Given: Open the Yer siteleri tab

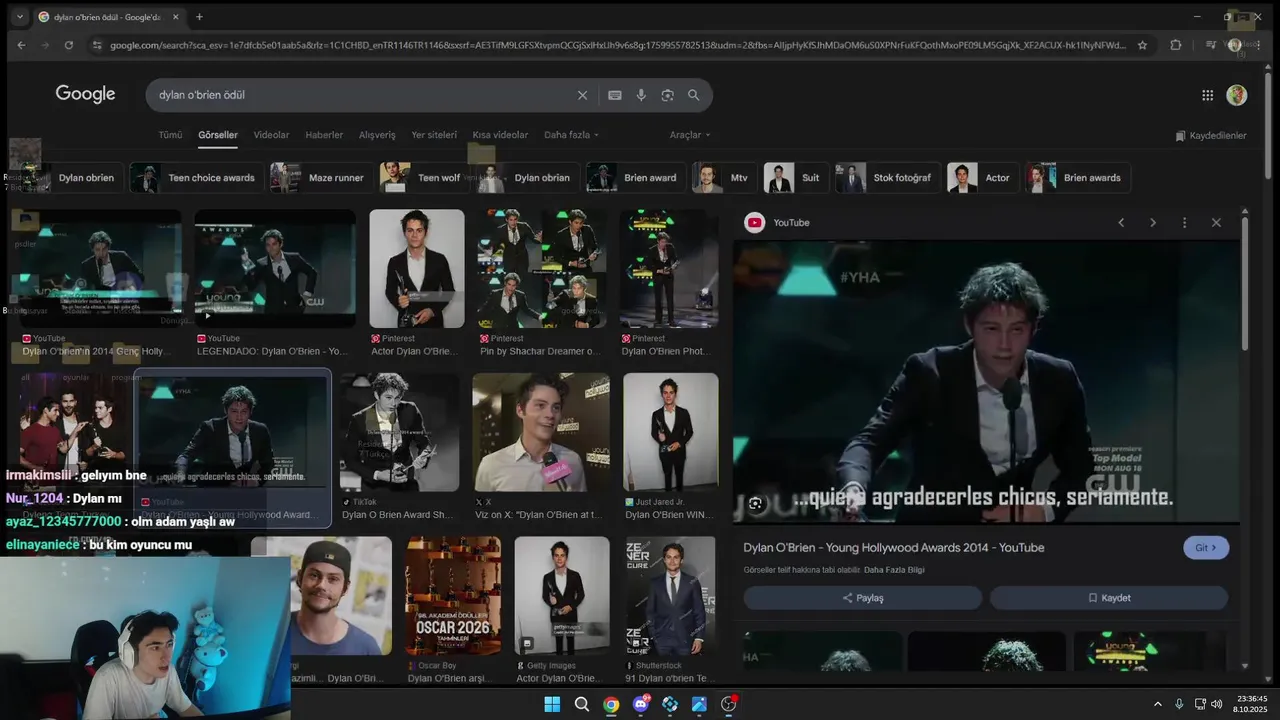Looking at the screenshot, I should click(x=434, y=135).
